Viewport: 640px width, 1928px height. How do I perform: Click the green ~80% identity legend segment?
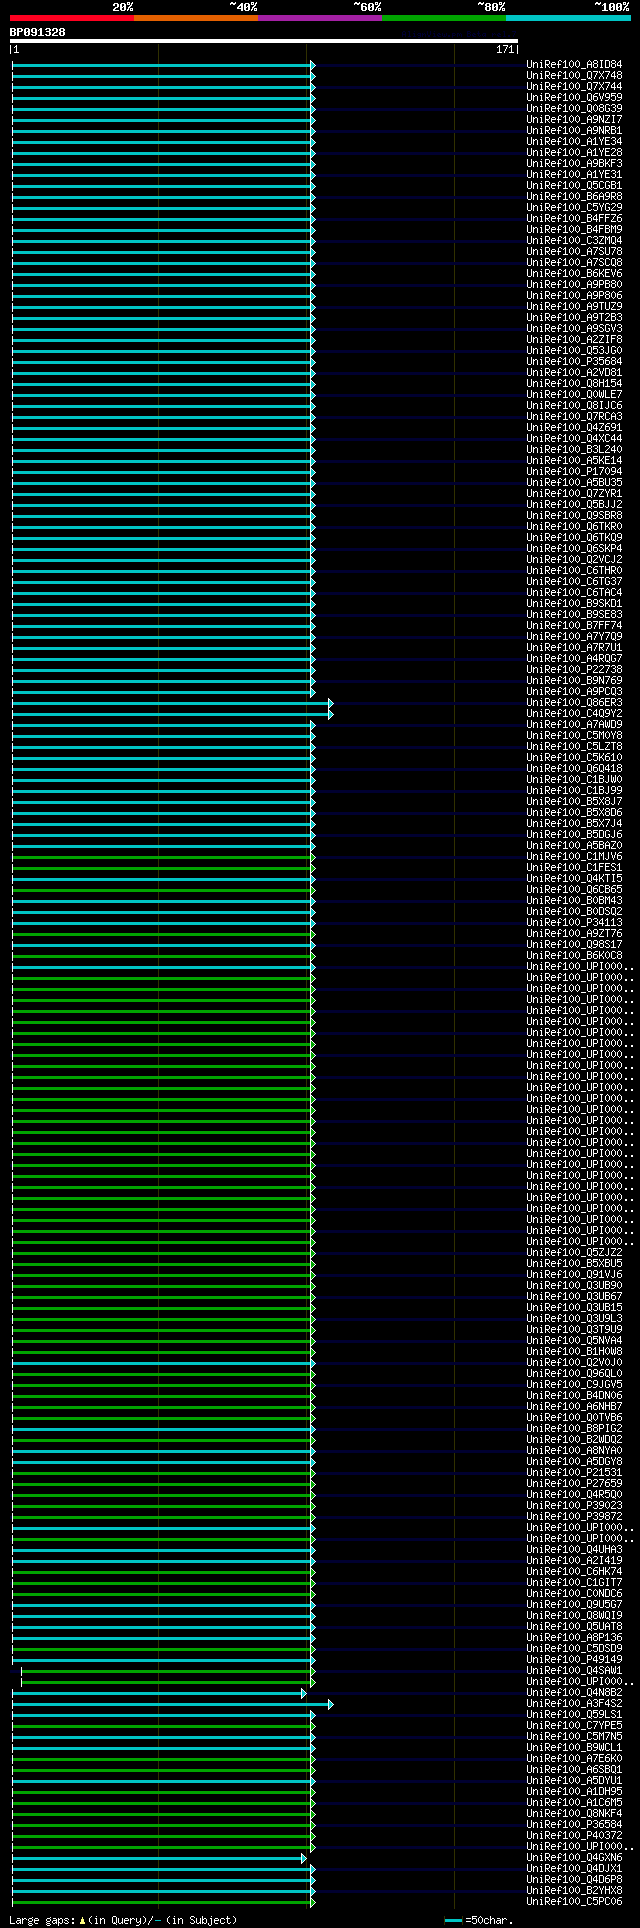click(x=444, y=17)
